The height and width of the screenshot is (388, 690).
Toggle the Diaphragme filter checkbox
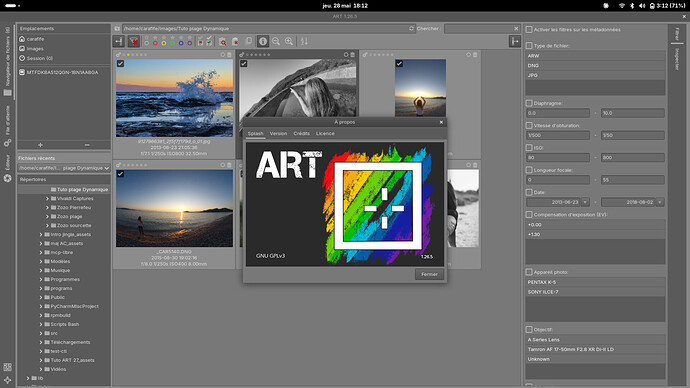[x=529, y=103]
